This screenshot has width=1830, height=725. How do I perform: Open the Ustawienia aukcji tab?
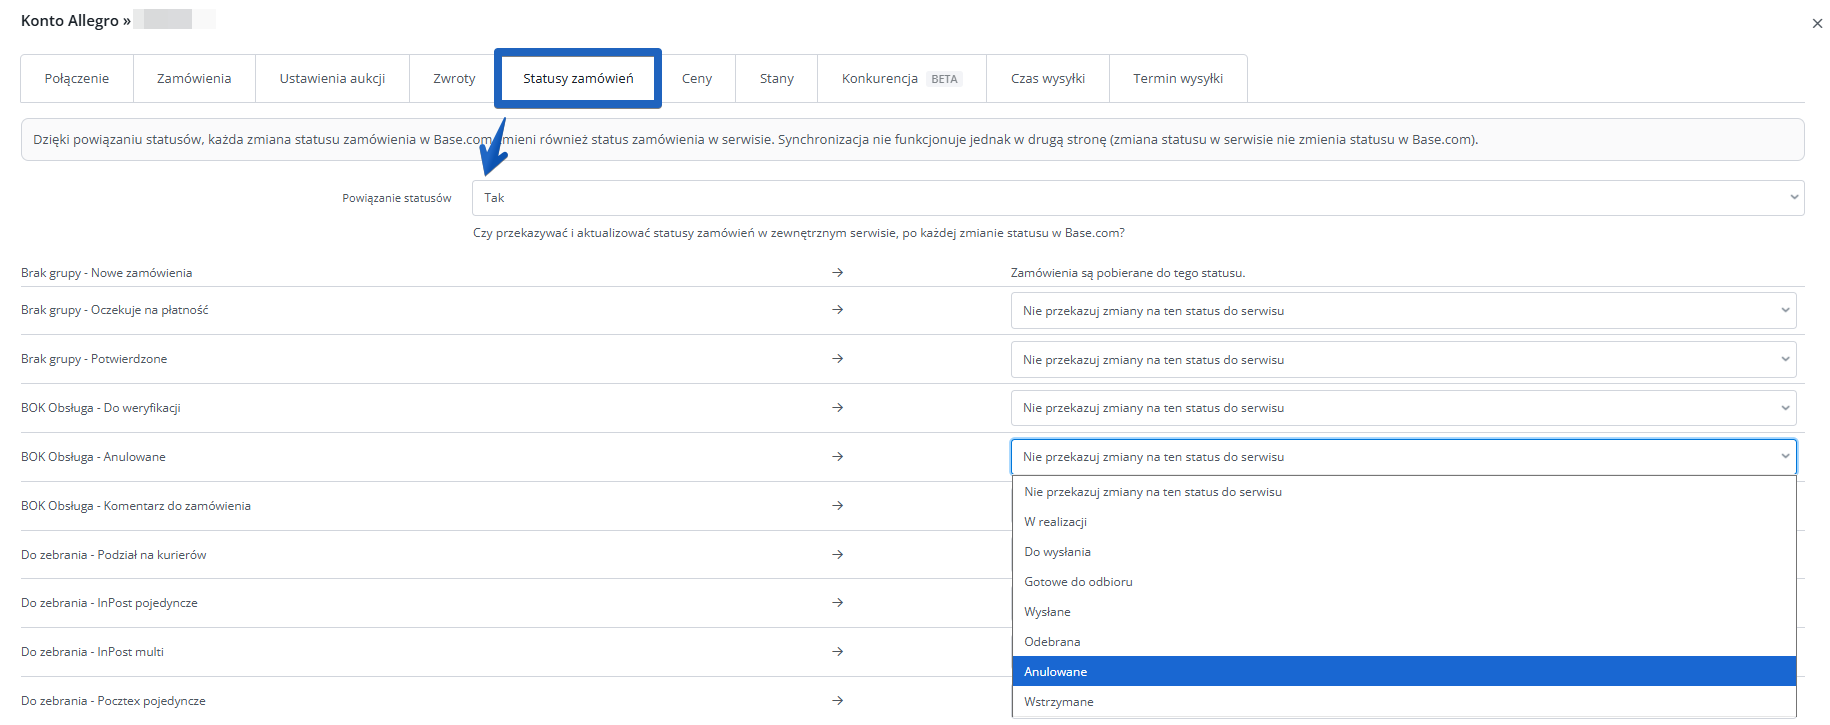tap(332, 79)
